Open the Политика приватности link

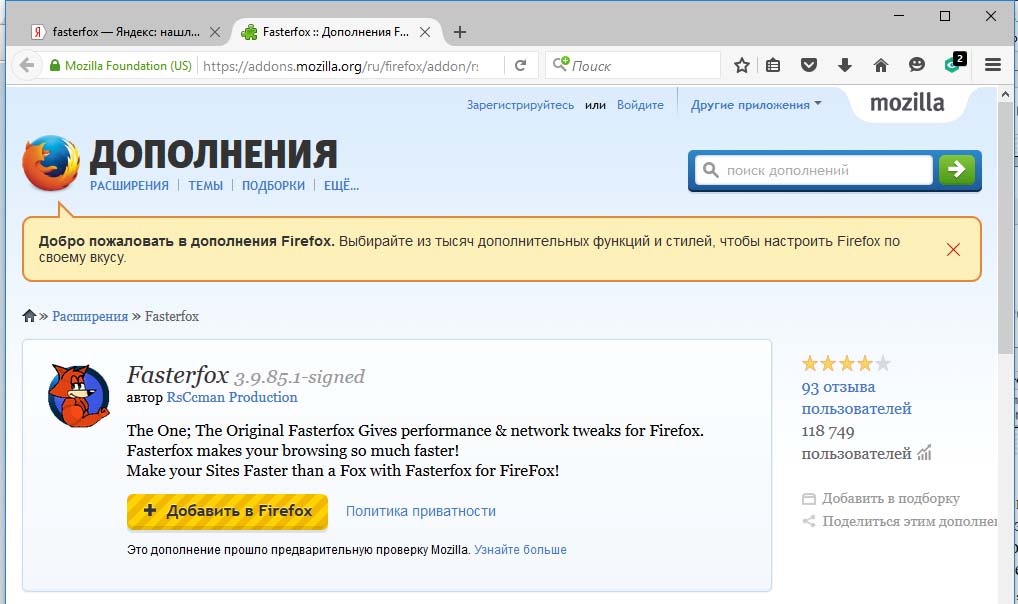click(x=420, y=511)
